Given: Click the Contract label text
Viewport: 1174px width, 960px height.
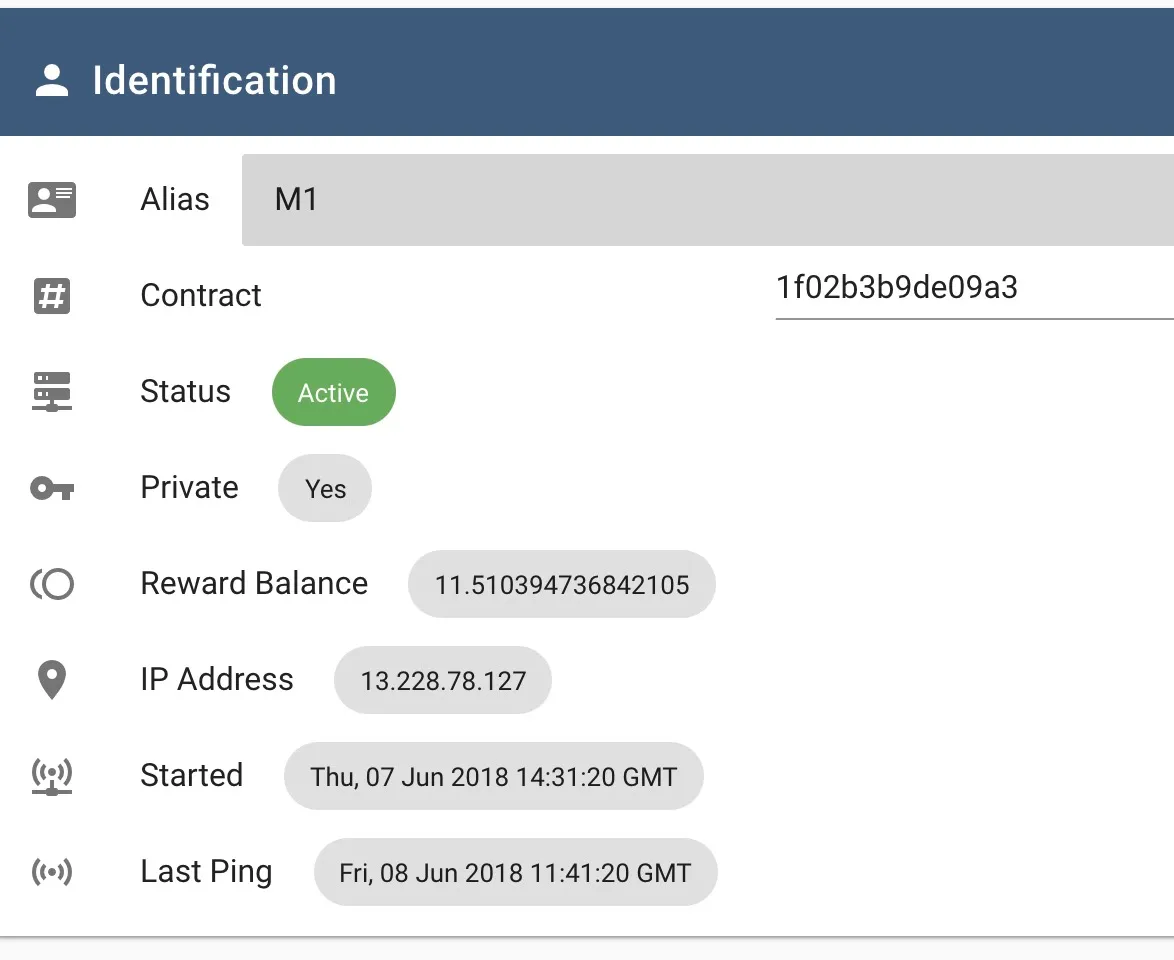Looking at the screenshot, I should pyautogui.click(x=201, y=295).
